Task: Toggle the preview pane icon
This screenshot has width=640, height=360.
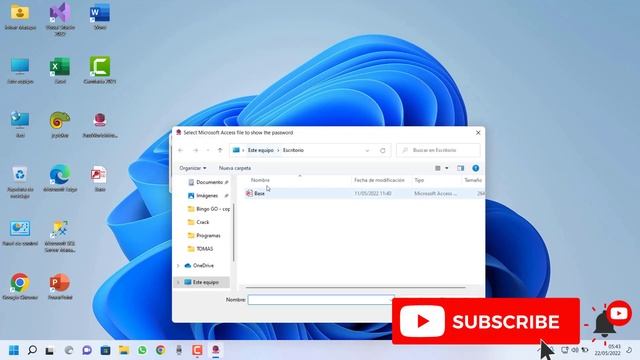Action: [460, 168]
